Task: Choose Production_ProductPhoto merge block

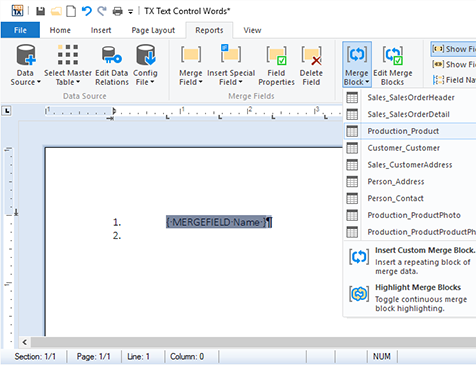Action: coord(410,215)
